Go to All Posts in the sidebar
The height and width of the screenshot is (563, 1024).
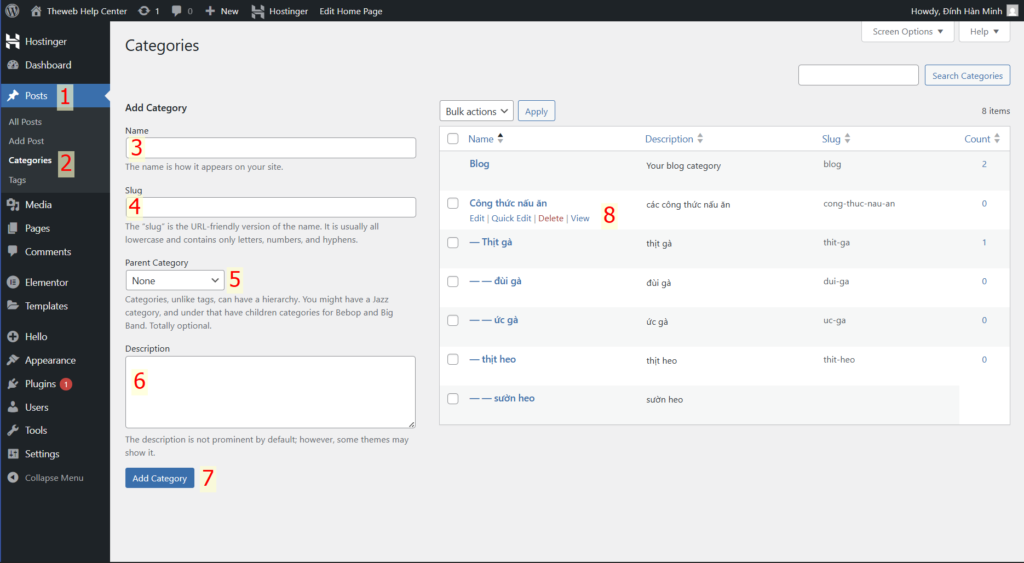25,122
